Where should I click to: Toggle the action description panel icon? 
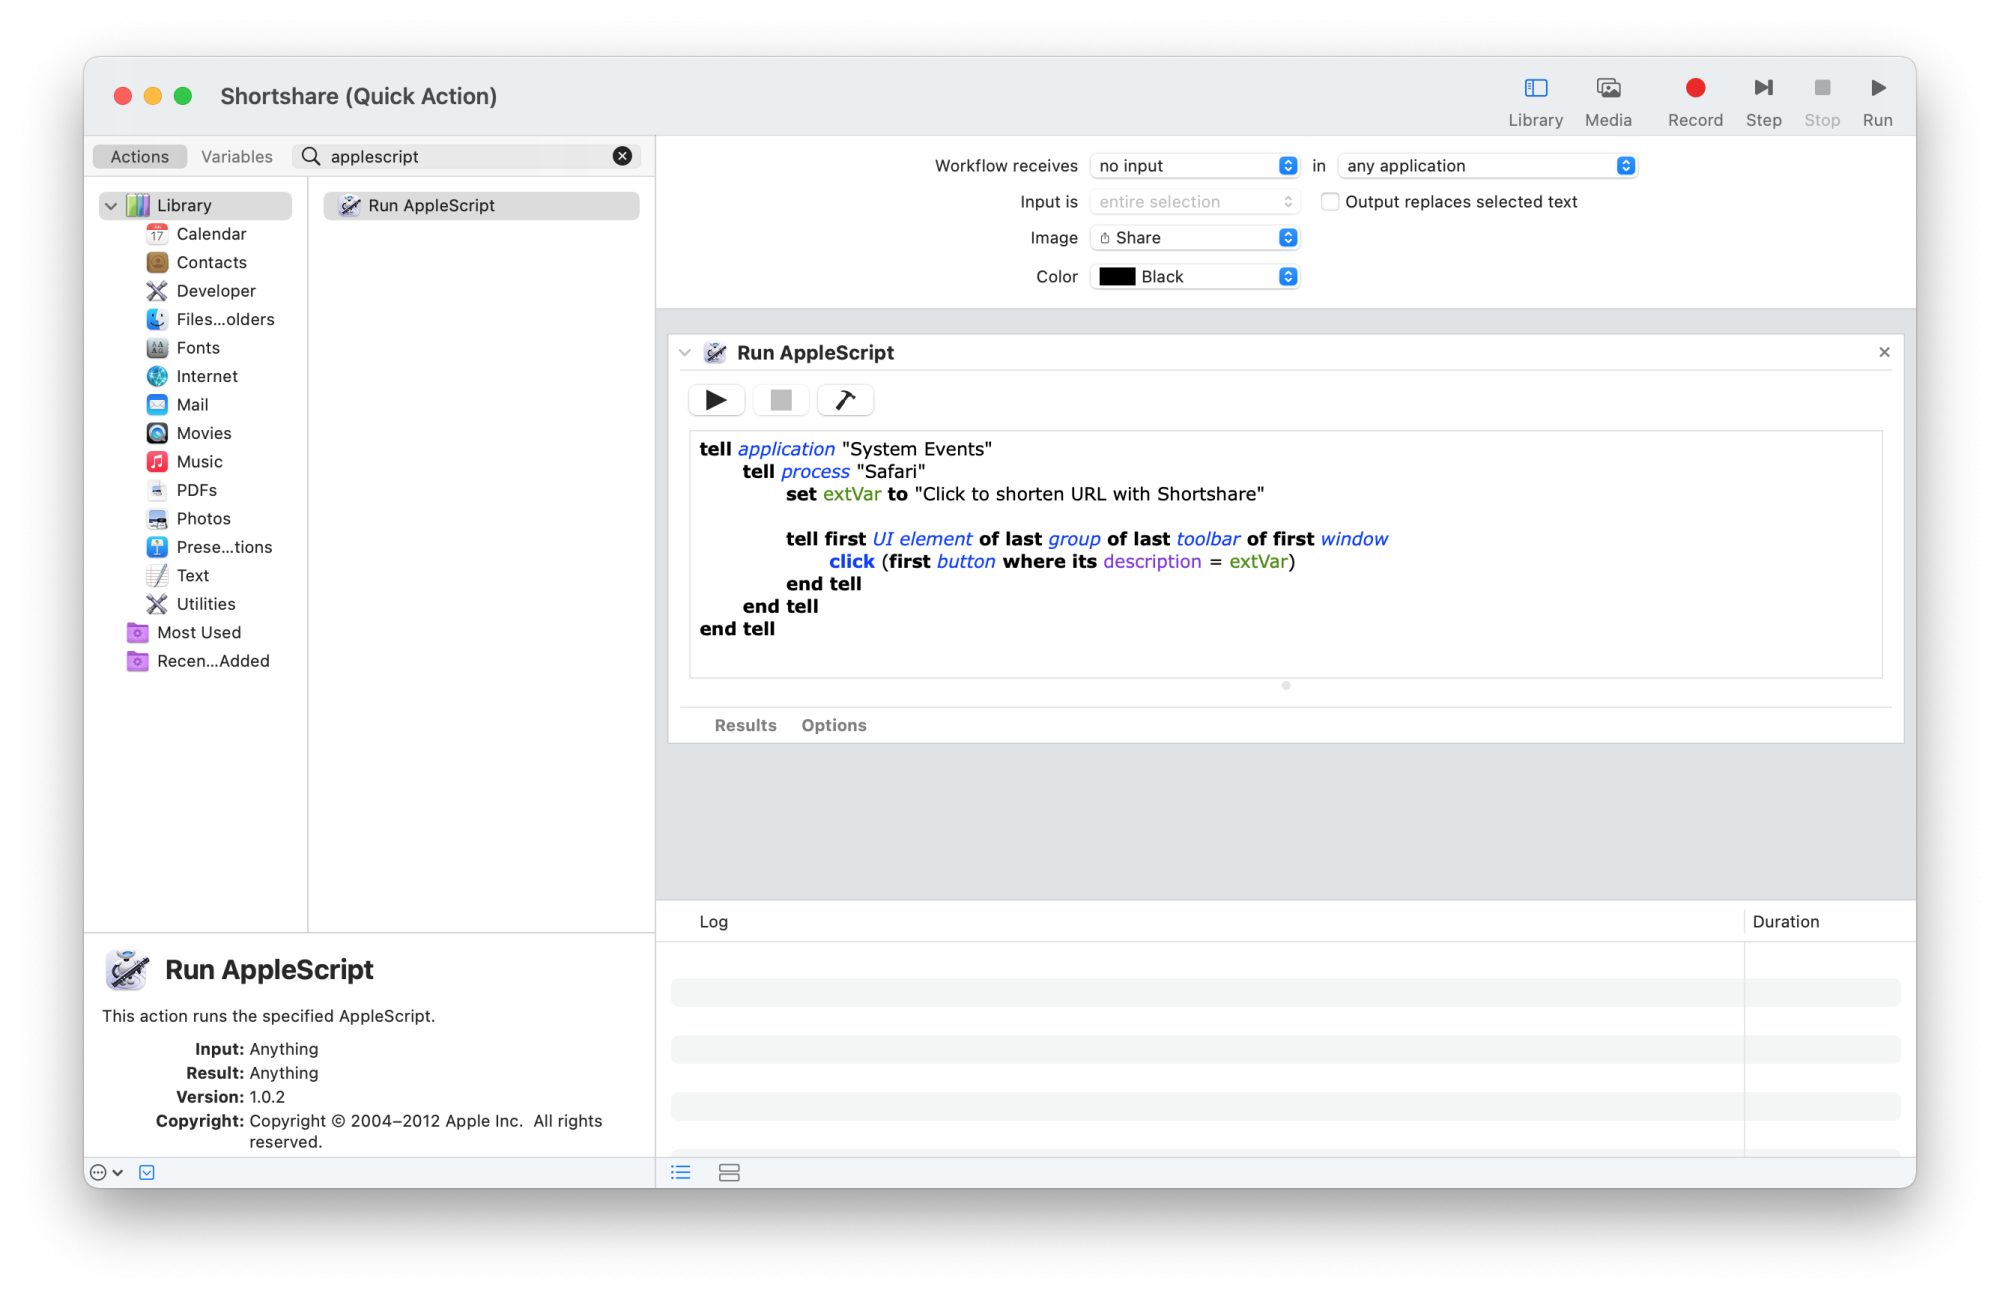coord(147,1172)
